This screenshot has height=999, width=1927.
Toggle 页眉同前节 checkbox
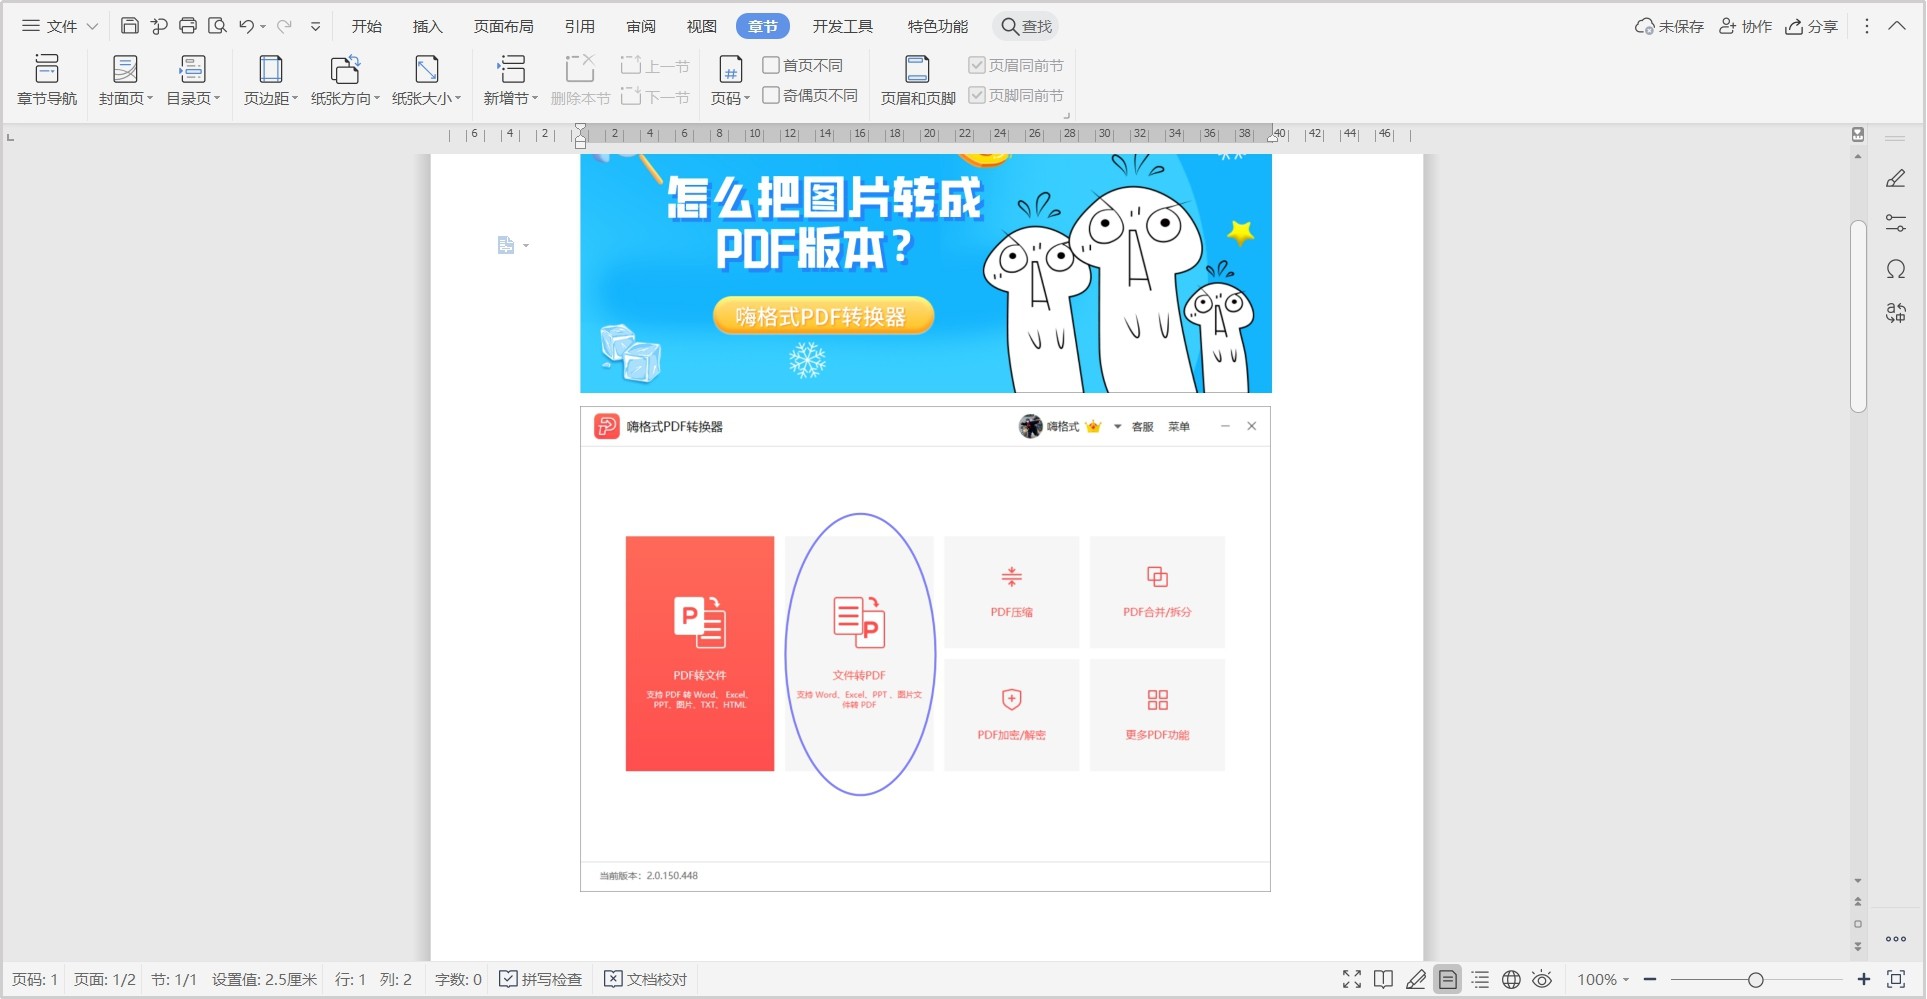coord(977,65)
